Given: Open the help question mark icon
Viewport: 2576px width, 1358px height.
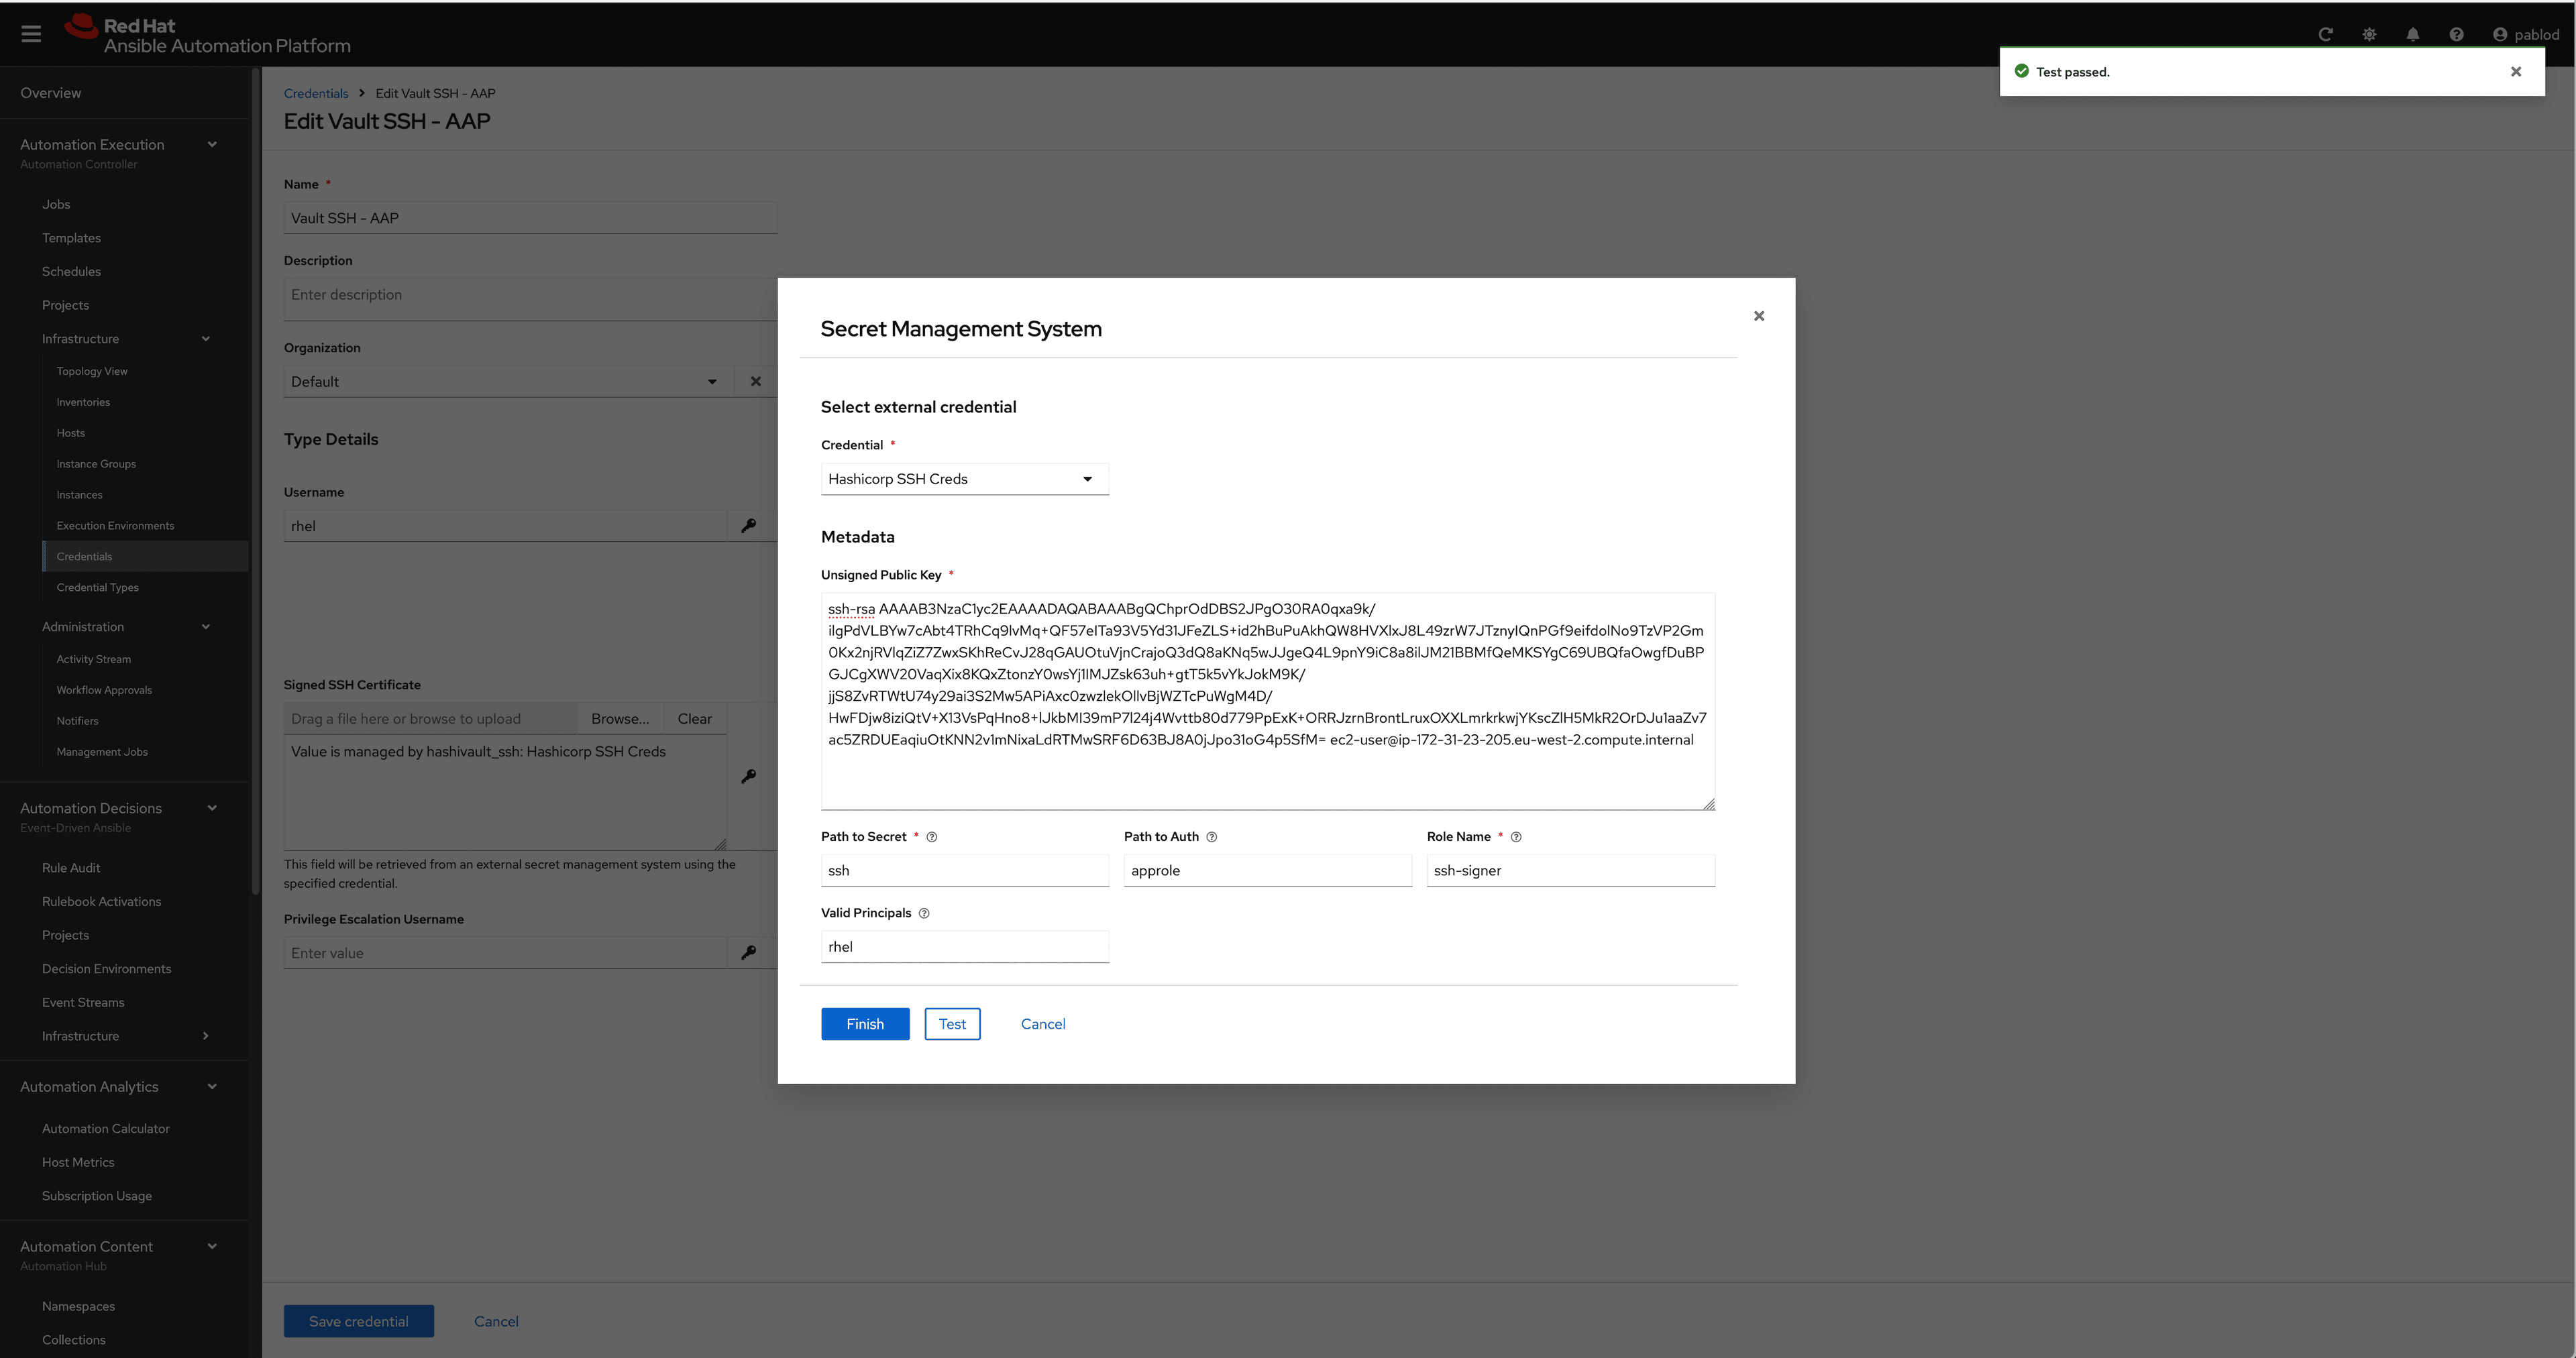Looking at the screenshot, I should point(2457,33).
